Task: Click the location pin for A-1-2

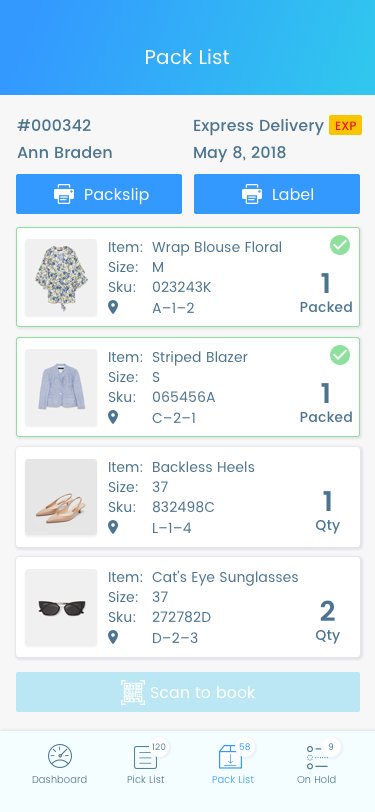Action: (x=113, y=308)
